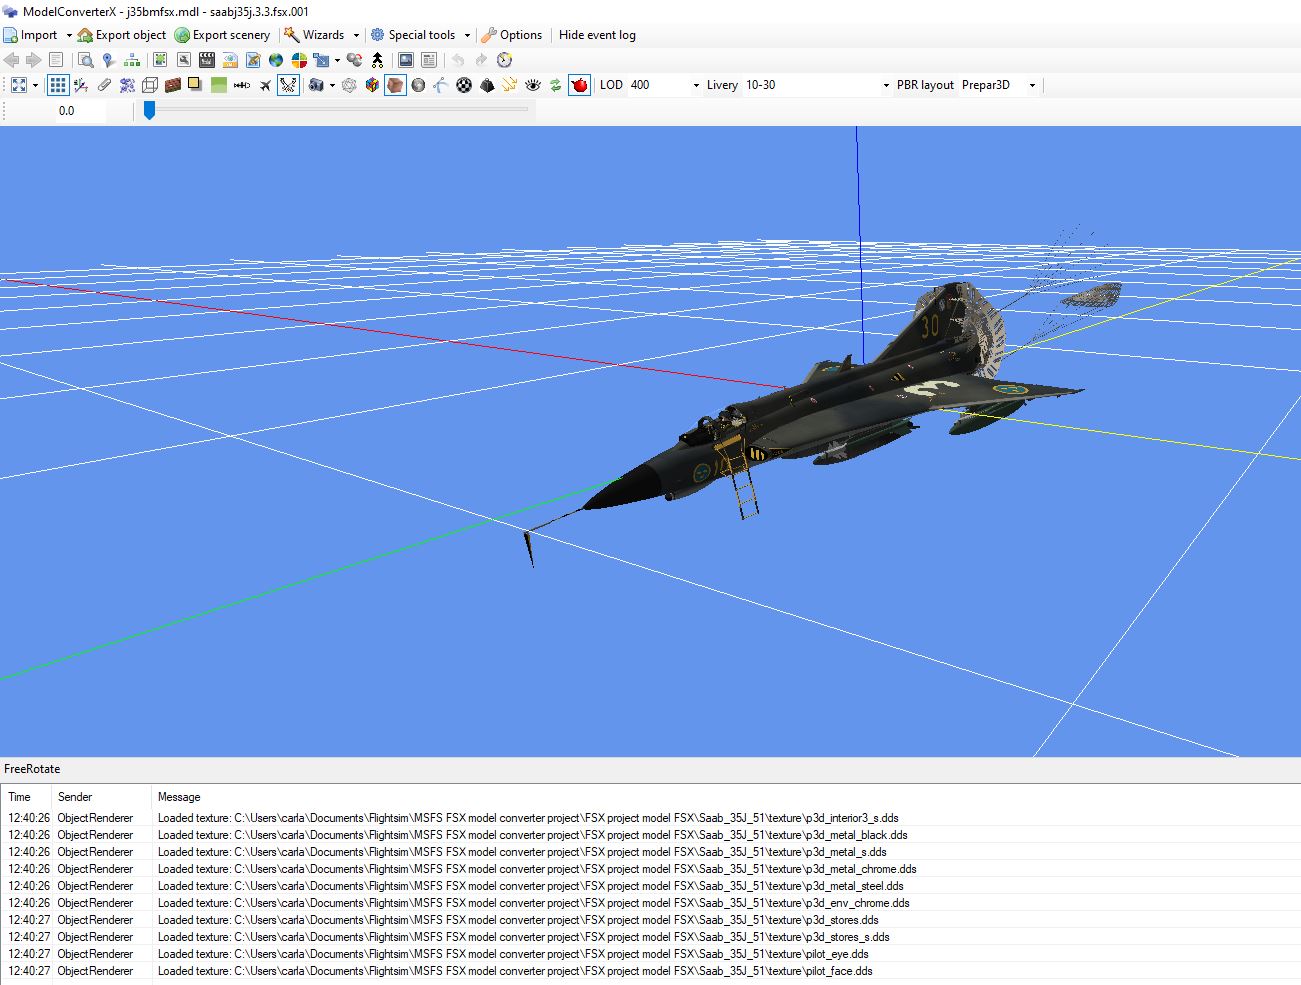
Task: Click the film clapperboard animation icon
Action: click(207, 60)
